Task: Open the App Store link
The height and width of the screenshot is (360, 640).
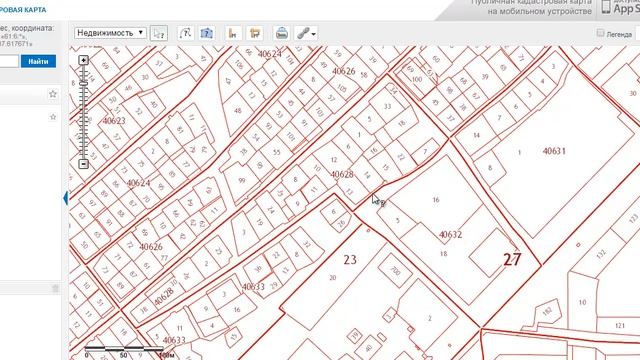Action: pyautogui.click(x=620, y=7)
